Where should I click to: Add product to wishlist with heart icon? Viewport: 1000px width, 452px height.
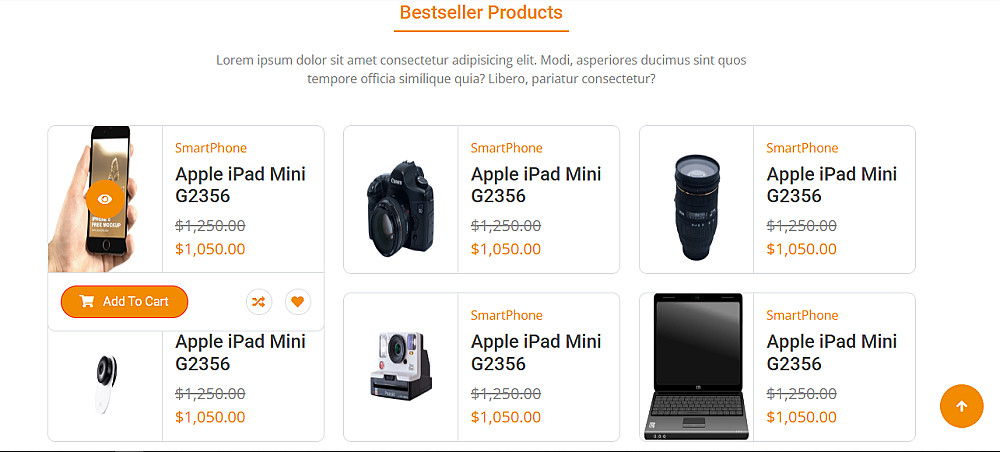[298, 302]
